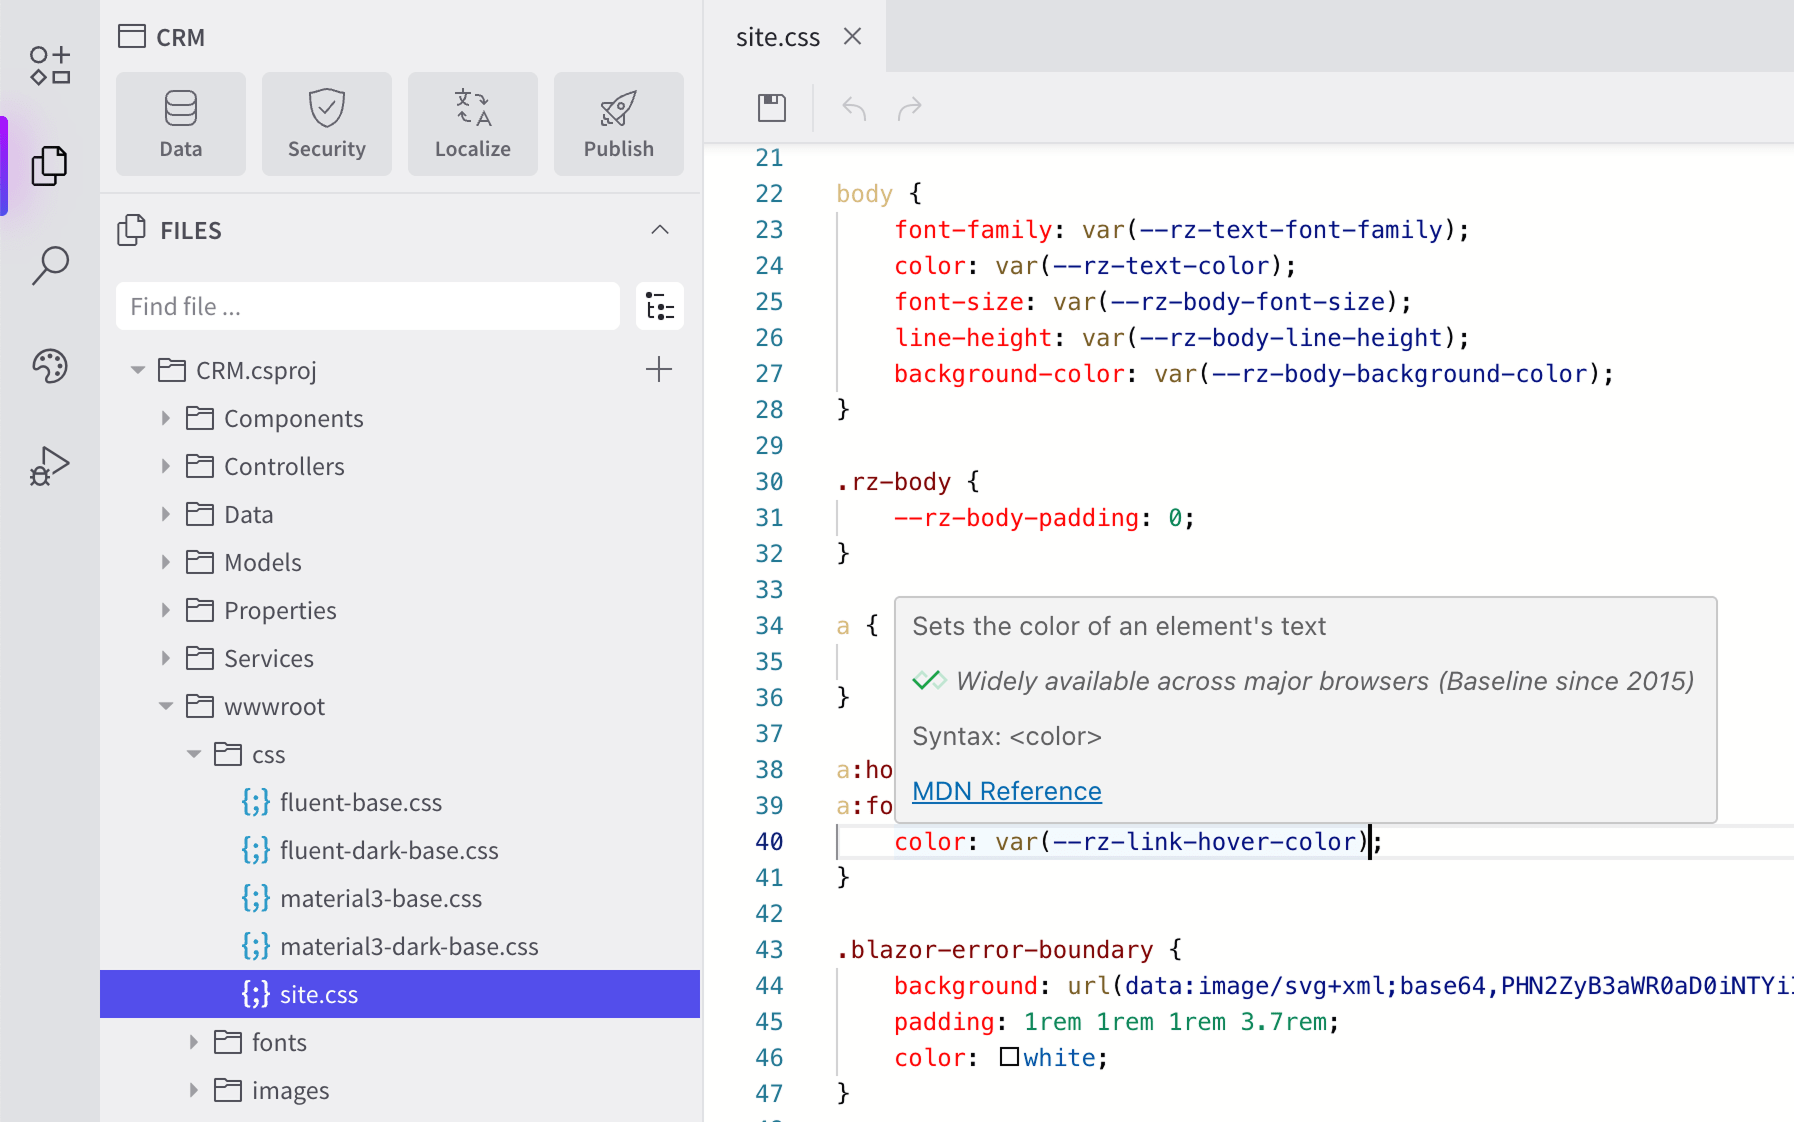1794x1122 pixels.
Task: Open the Localize panel
Action: (472, 123)
